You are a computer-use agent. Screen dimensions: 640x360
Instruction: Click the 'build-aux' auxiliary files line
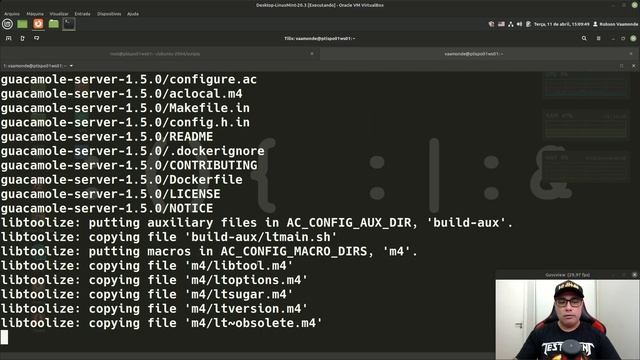(257, 222)
